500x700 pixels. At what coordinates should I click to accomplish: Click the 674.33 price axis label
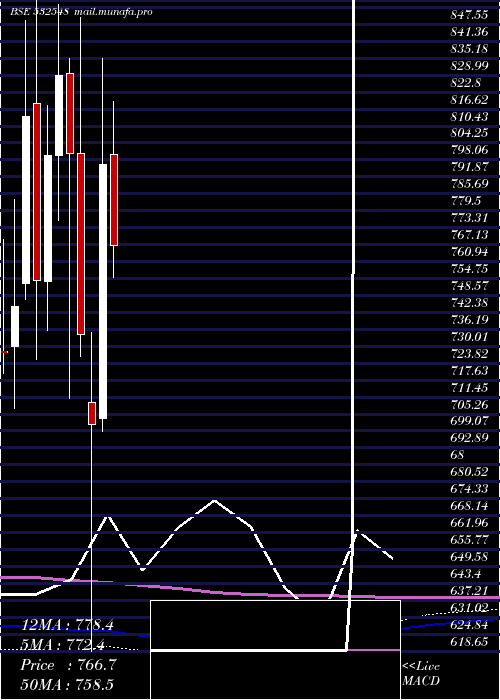pos(469,489)
